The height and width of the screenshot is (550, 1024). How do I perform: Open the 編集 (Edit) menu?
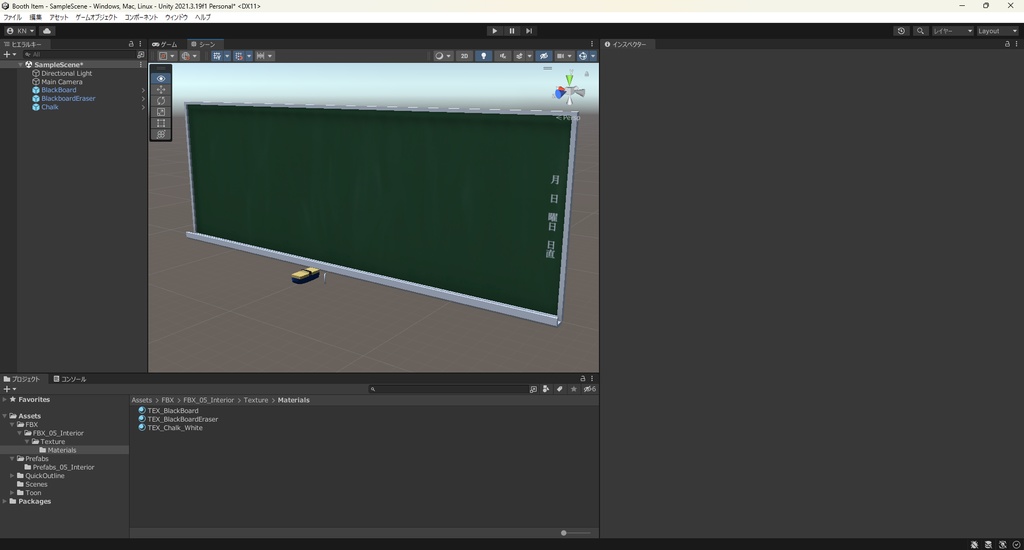tap(35, 17)
